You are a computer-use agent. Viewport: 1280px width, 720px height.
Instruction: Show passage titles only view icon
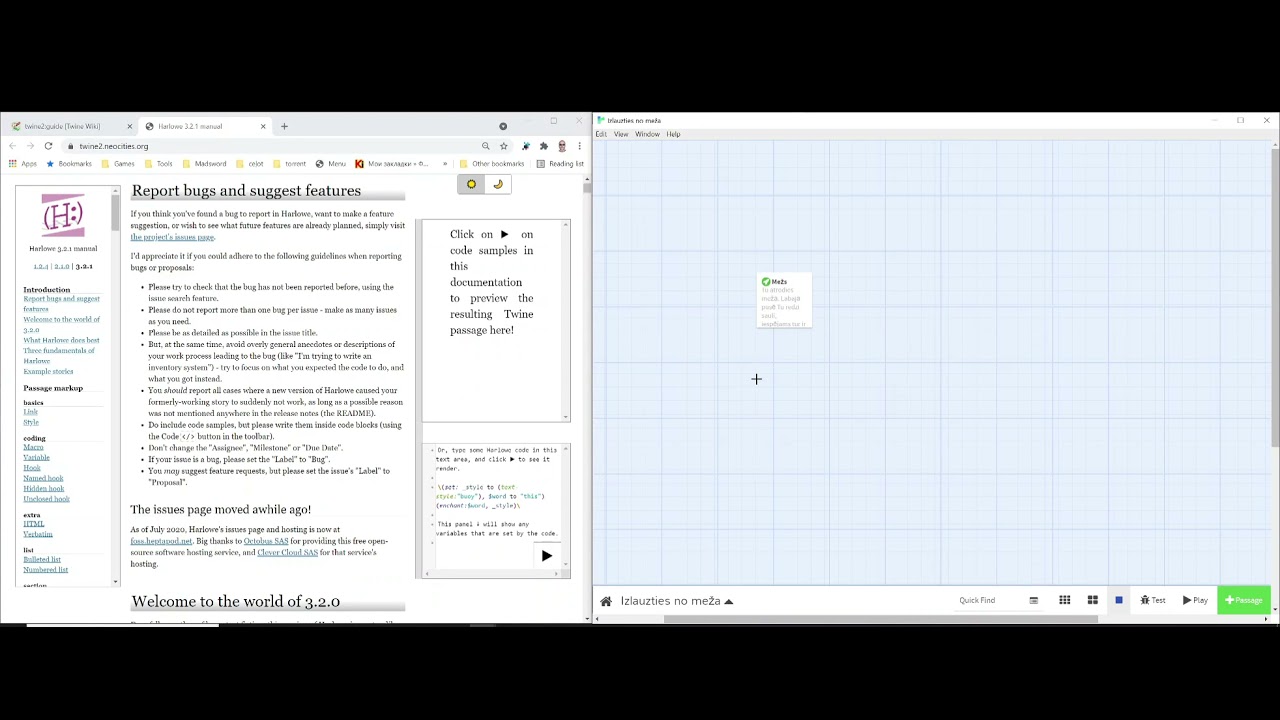[x=1034, y=600]
